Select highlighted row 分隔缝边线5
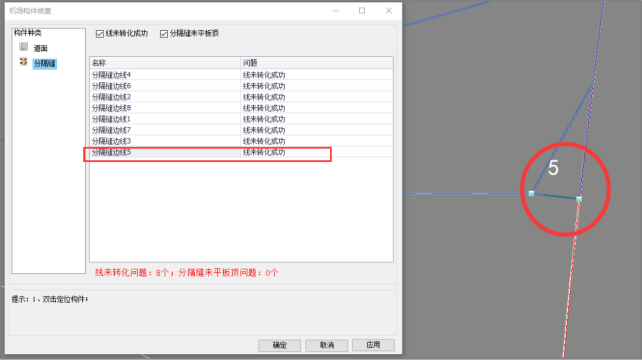Viewport: 642px width, 360px height. (241, 152)
